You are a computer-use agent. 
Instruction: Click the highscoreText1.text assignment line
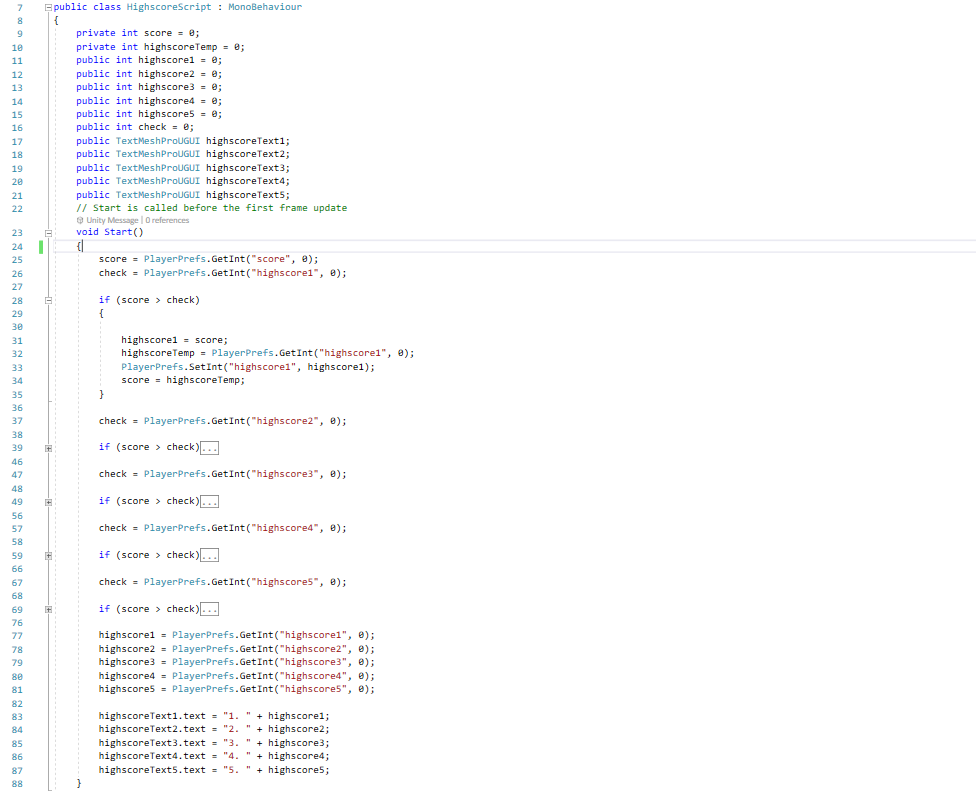point(214,716)
